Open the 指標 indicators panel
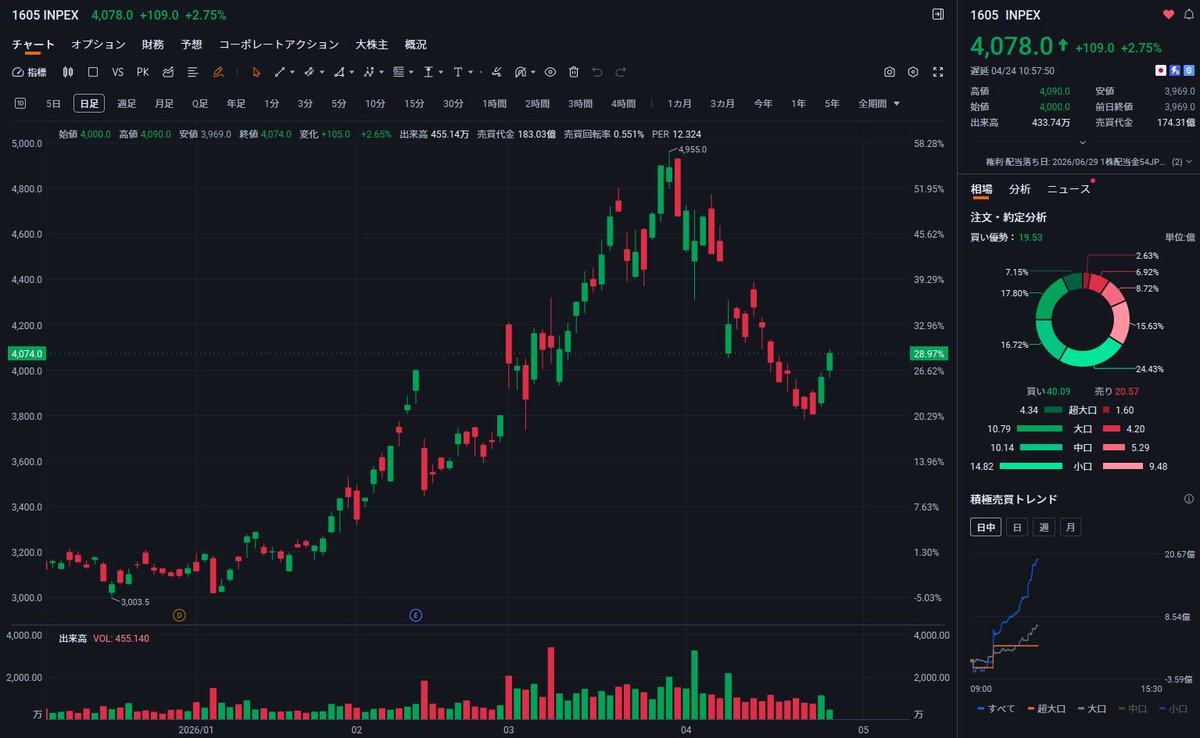1200x738 pixels. coord(29,72)
